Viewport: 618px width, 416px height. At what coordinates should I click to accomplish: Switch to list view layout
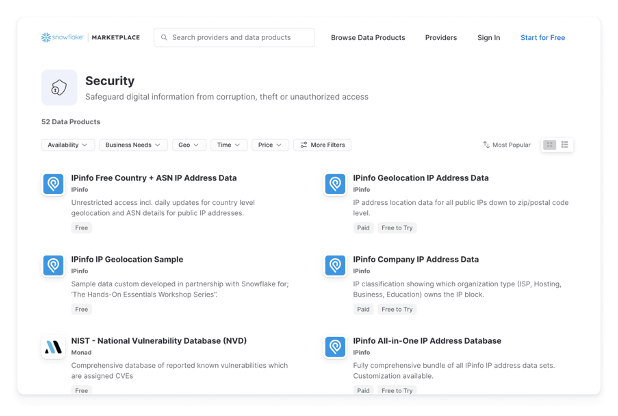tap(565, 145)
